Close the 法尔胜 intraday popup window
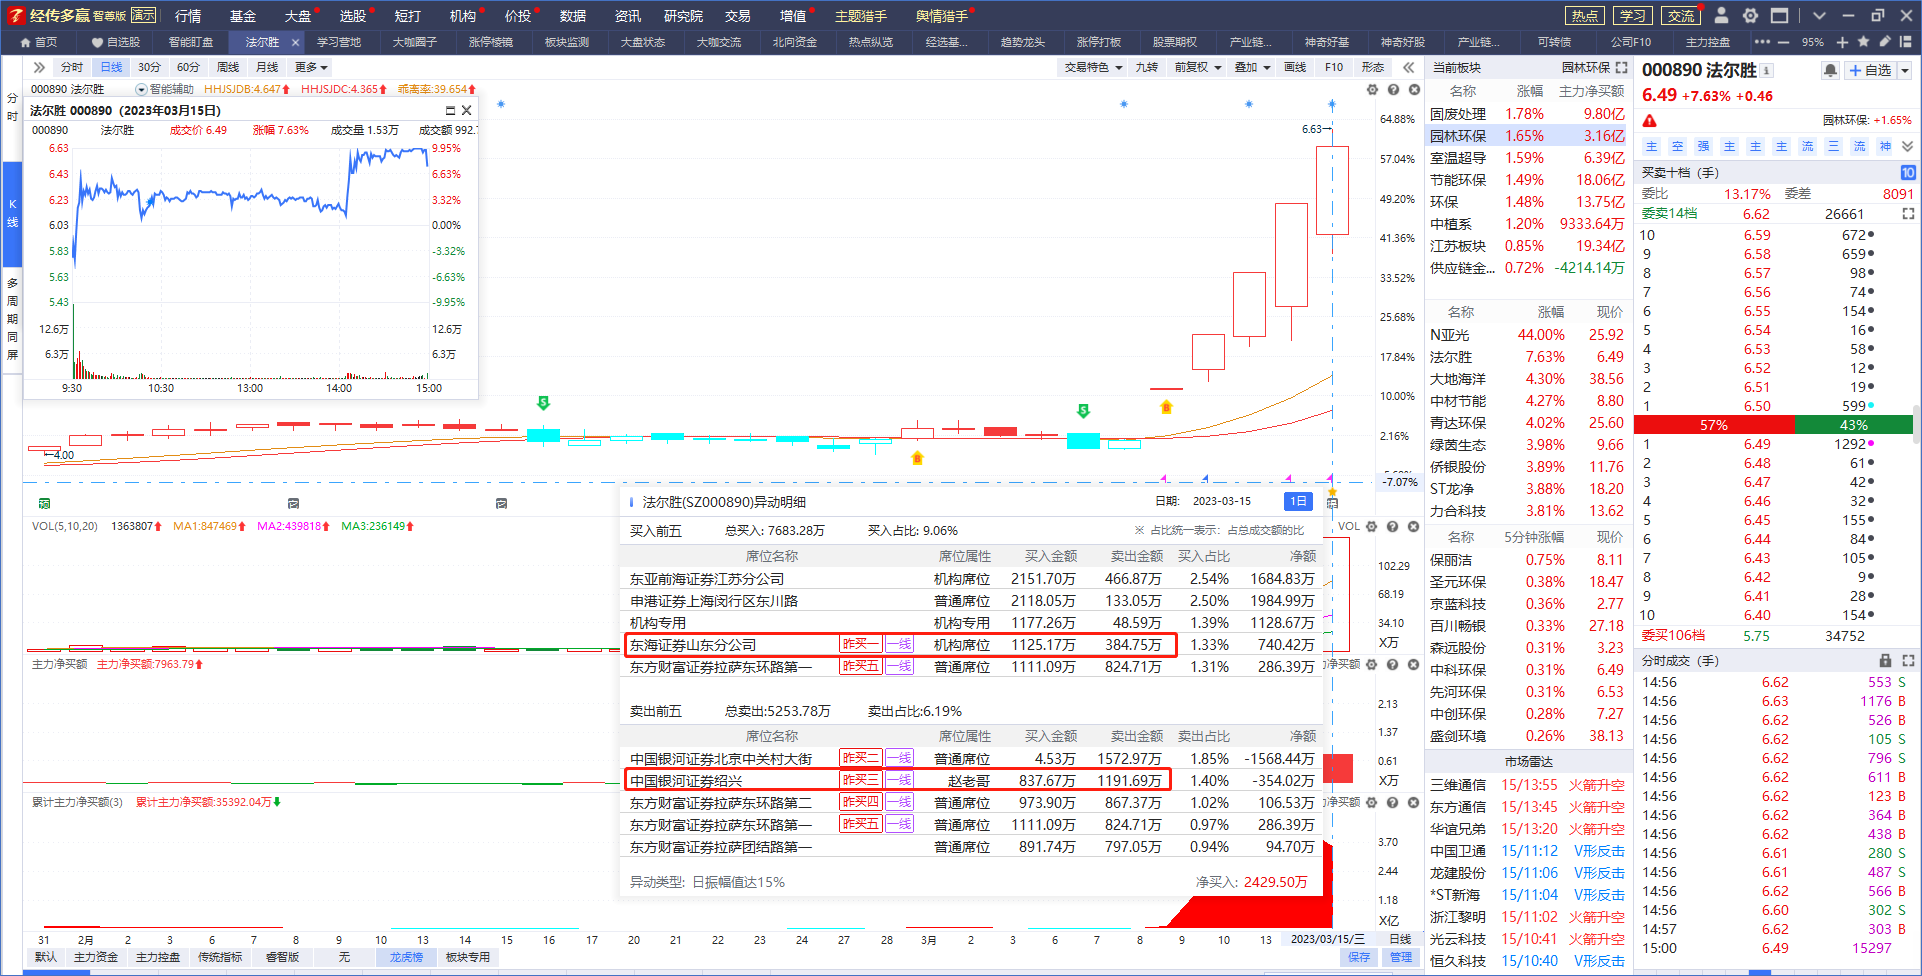The height and width of the screenshot is (976, 1922). click(x=466, y=111)
